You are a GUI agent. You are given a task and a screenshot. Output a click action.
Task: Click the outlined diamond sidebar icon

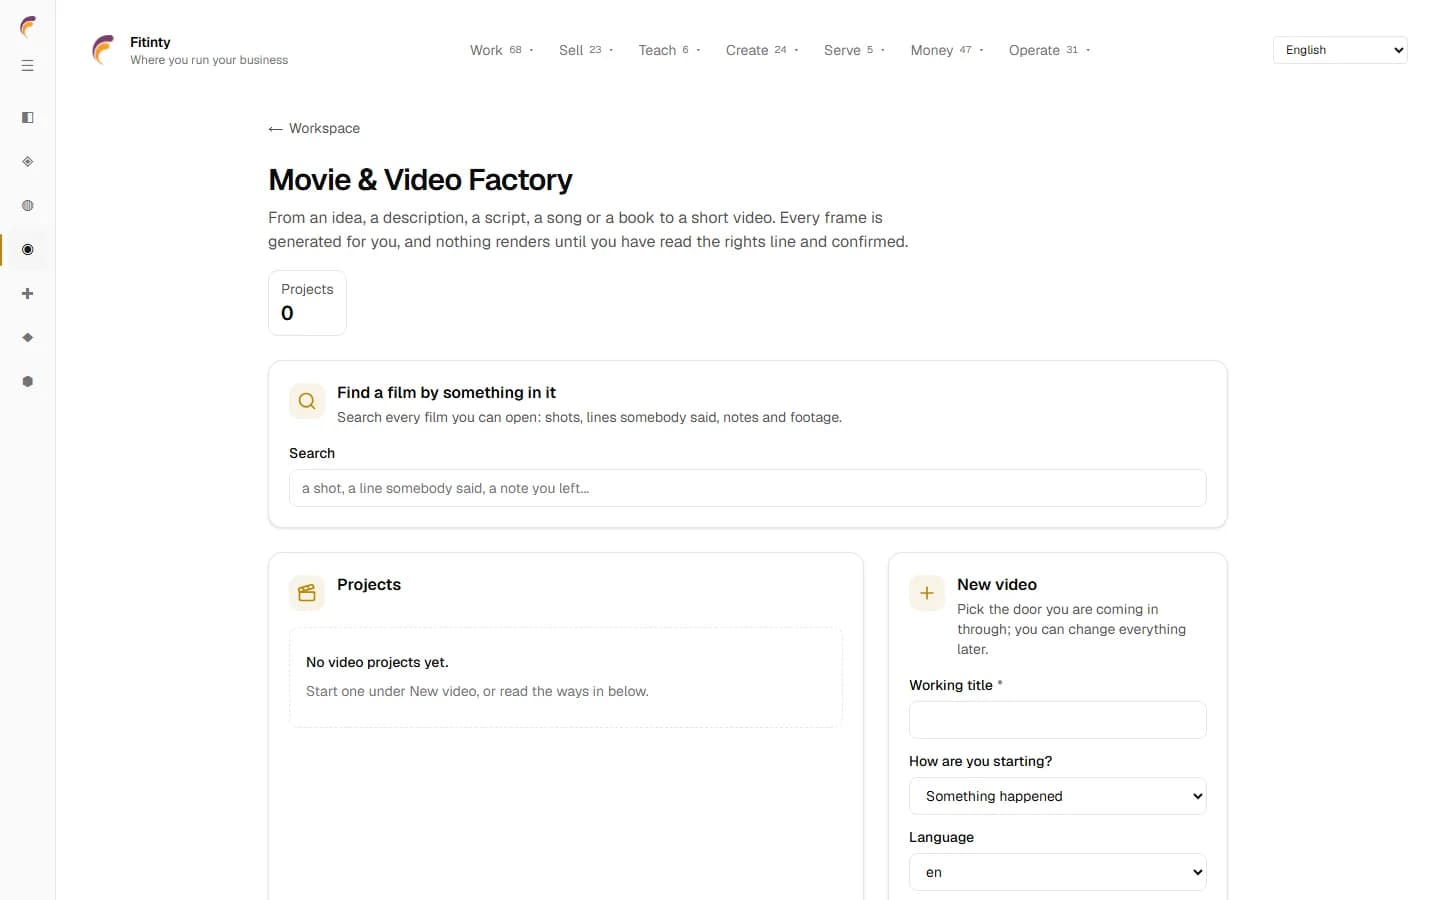(28, 162)
